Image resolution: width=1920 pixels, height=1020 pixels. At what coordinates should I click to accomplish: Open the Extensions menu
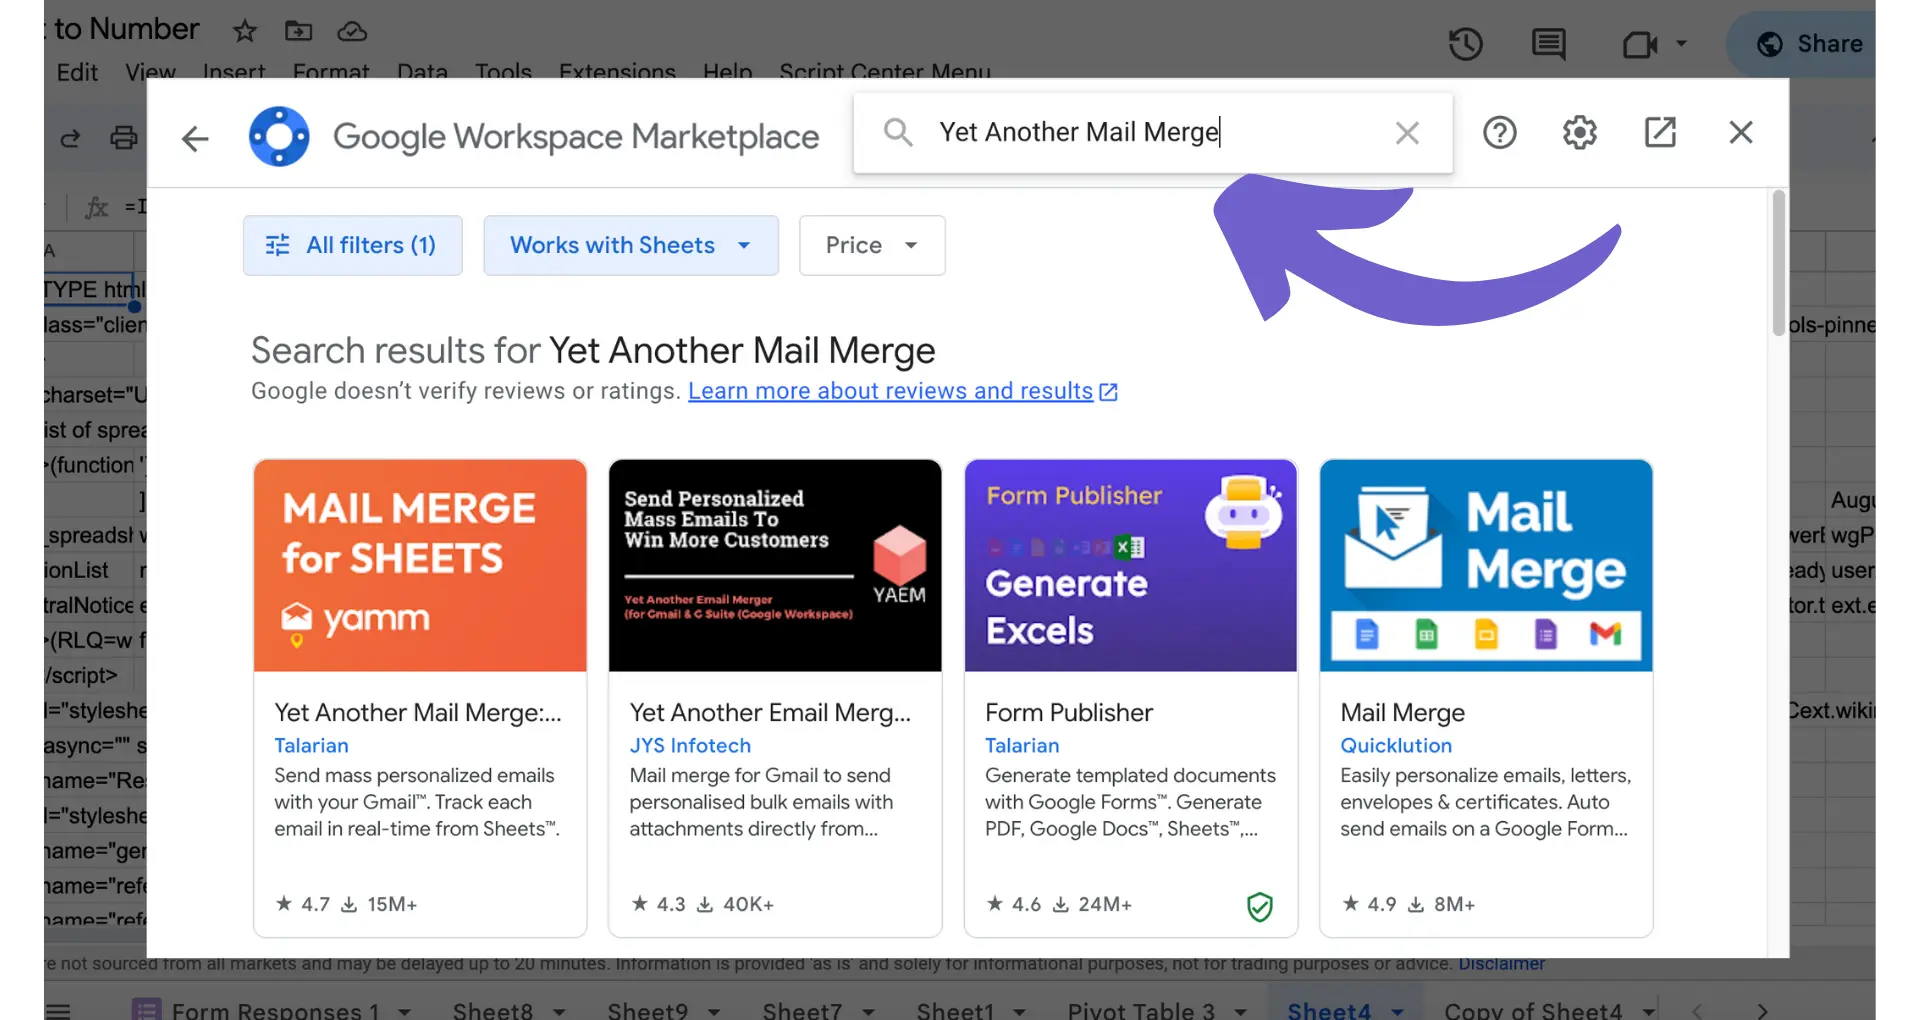(617, 72)
